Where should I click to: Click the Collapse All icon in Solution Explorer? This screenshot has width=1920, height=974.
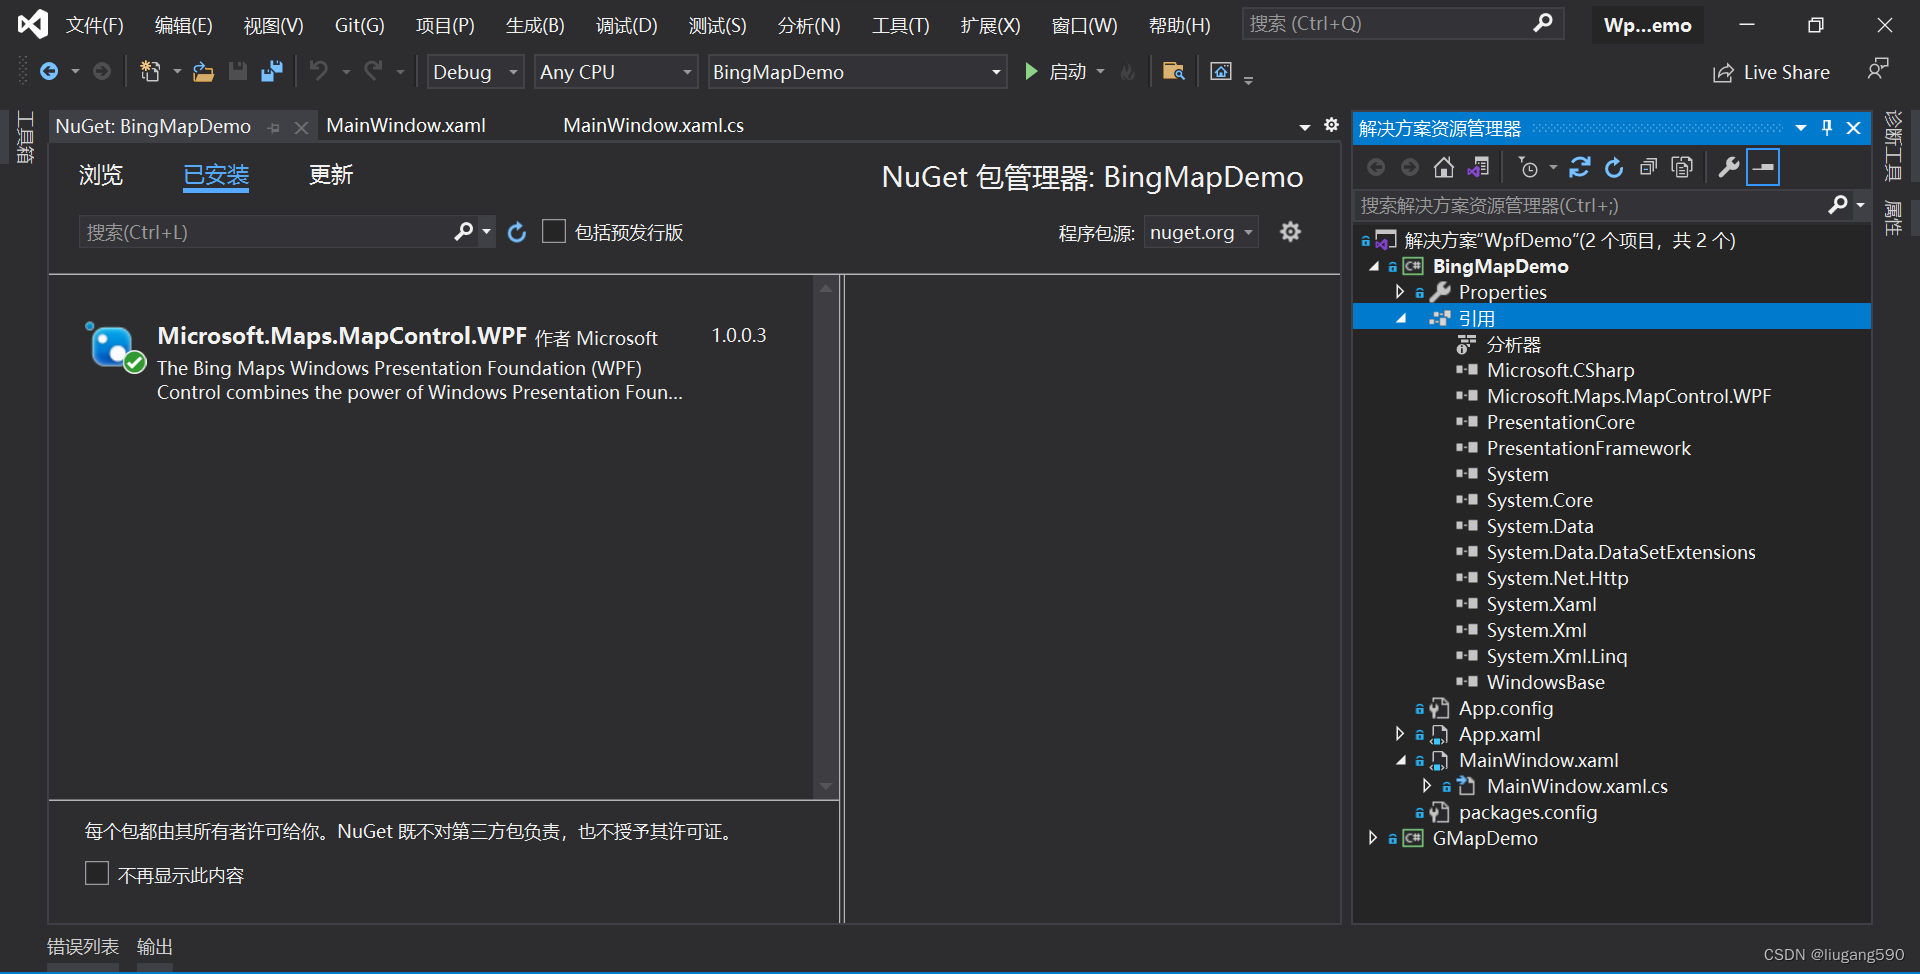1648,167
